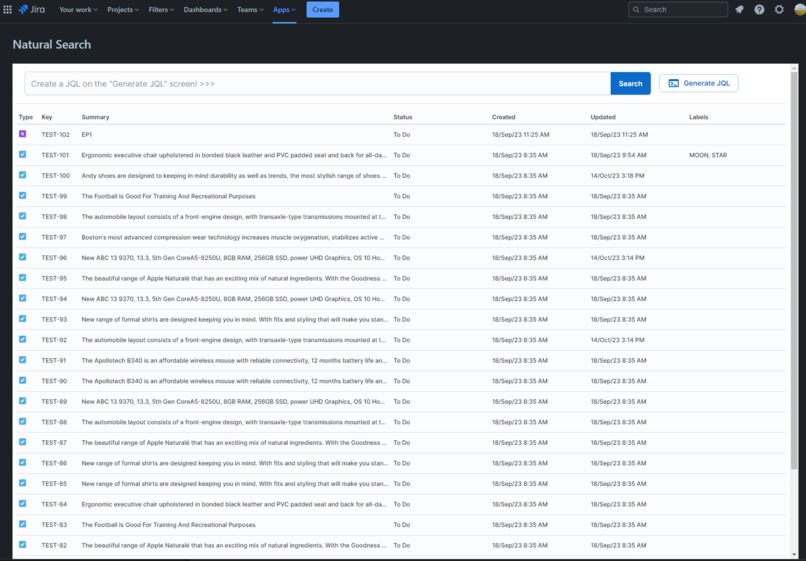Open the Generate JQL screen

699,83
